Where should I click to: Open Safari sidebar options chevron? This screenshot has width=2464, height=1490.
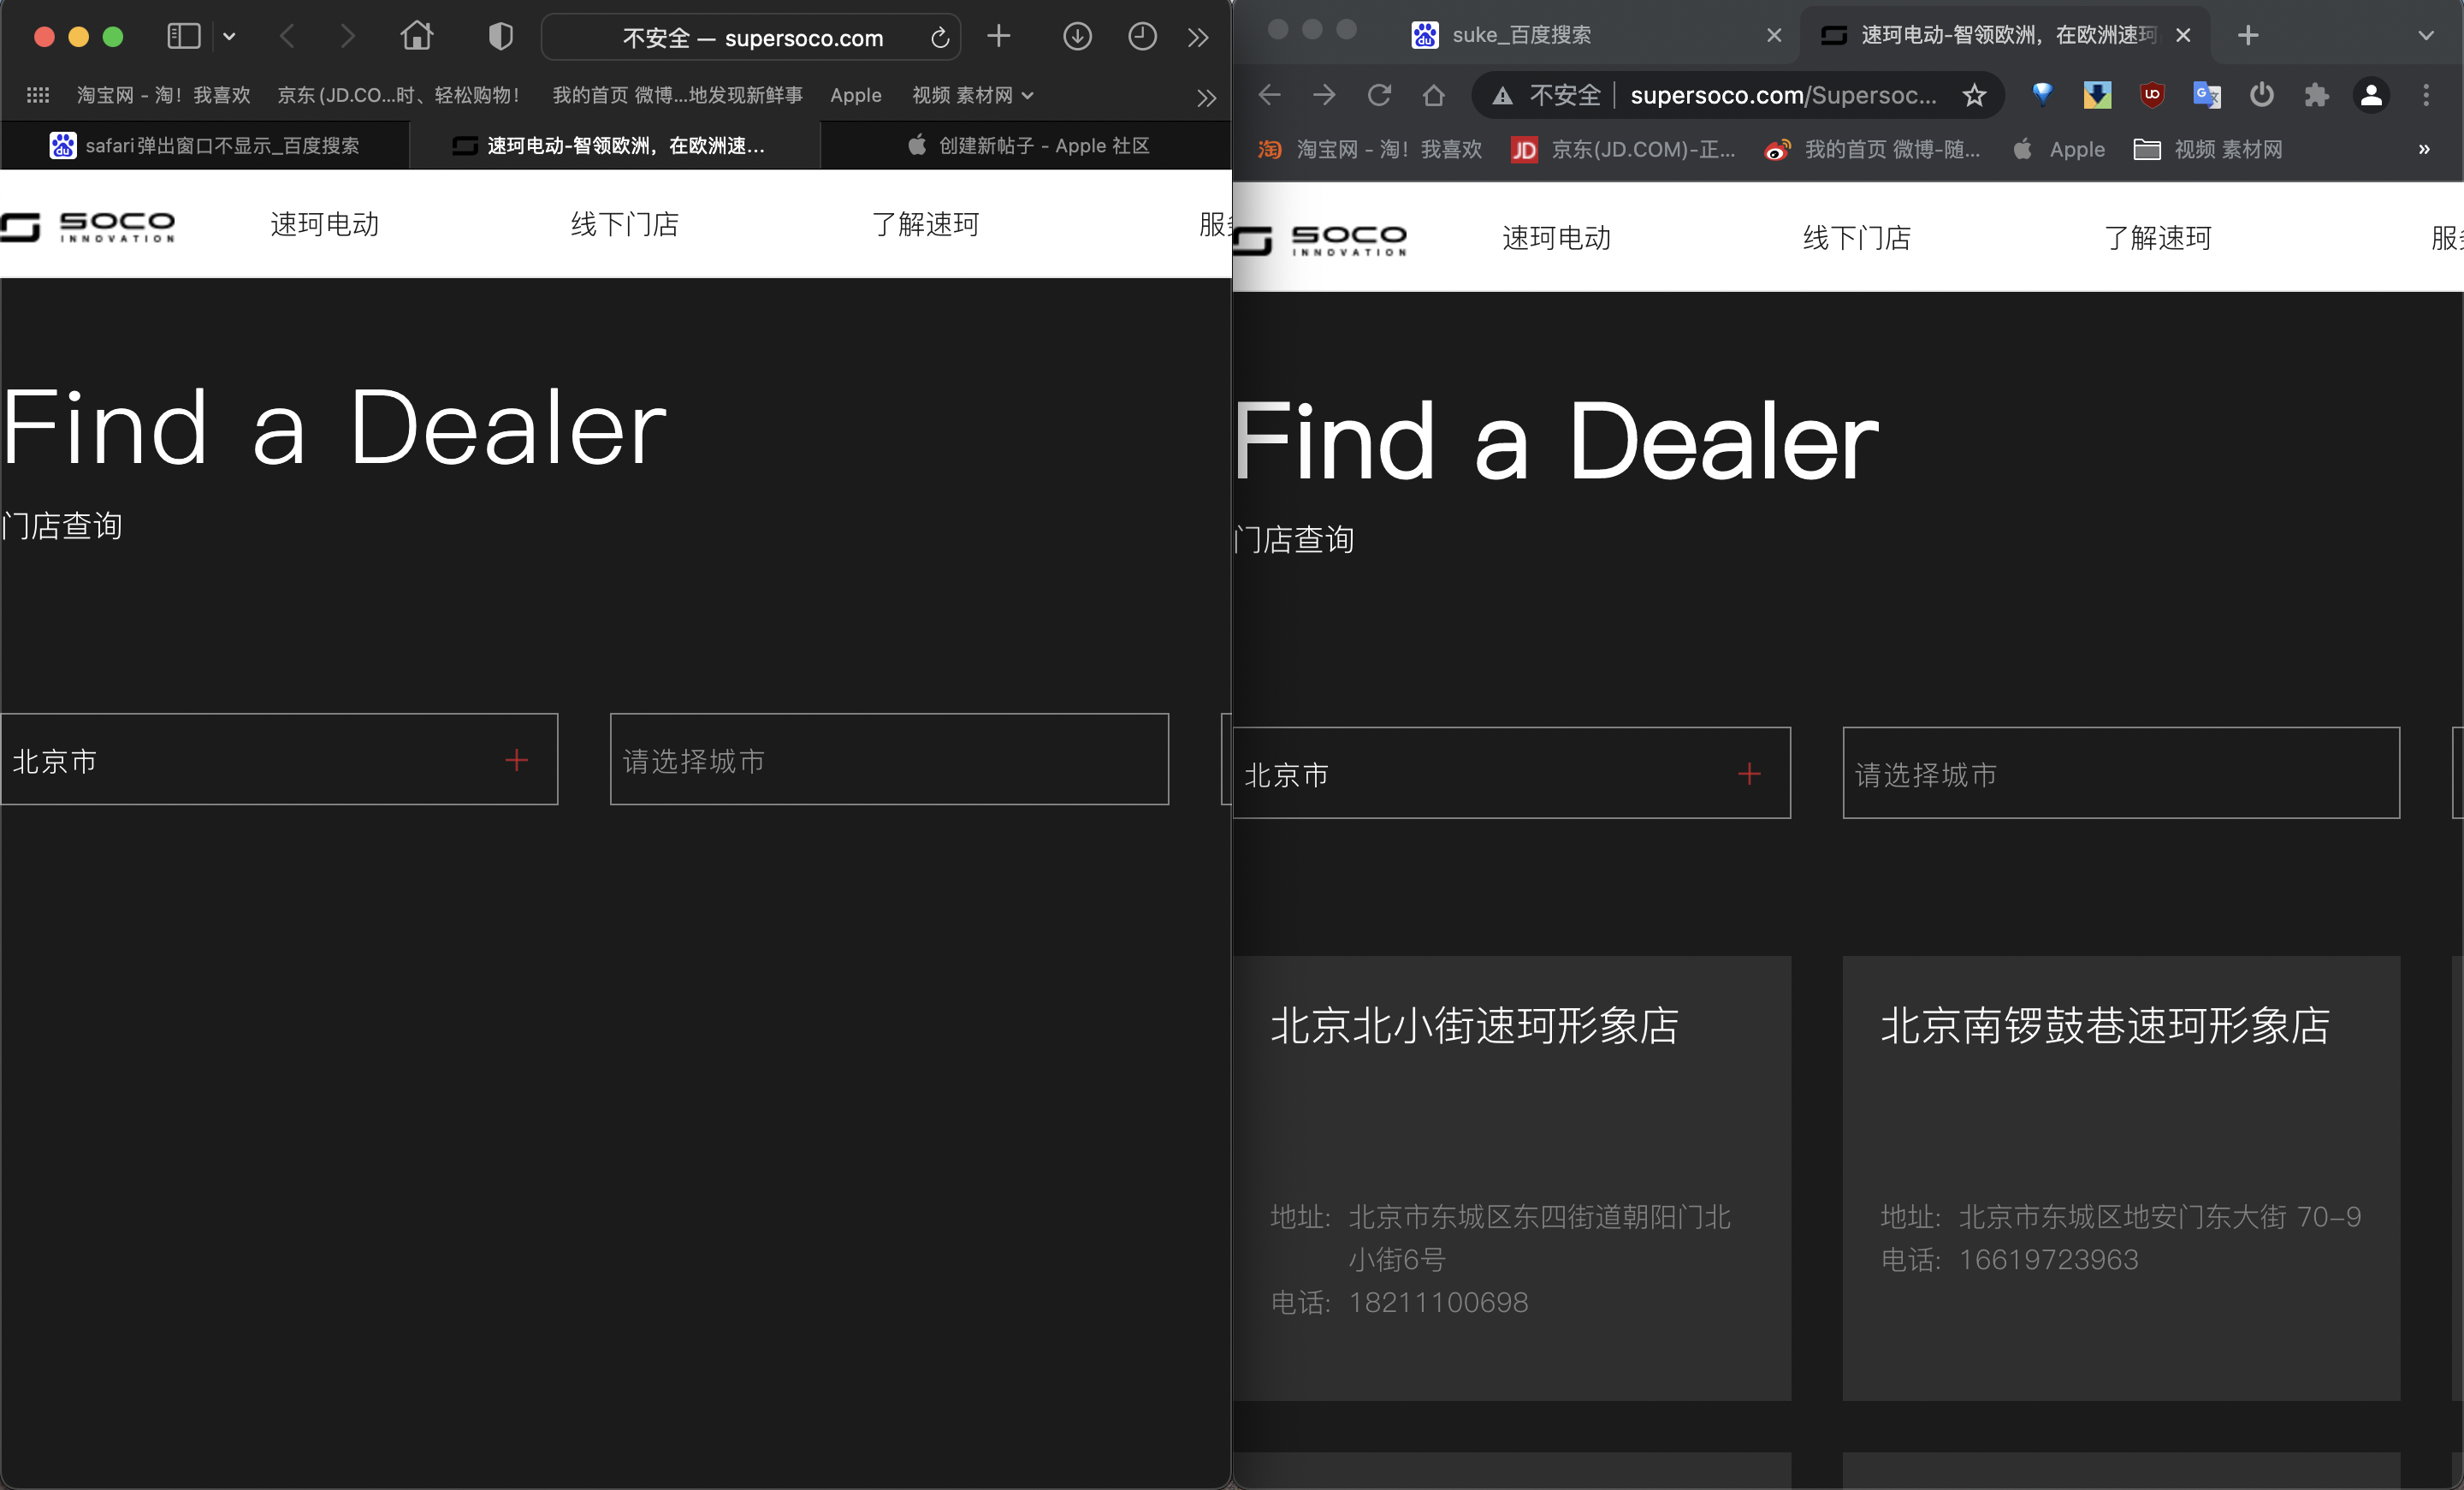pyautogui.click(x=229, y=37)
